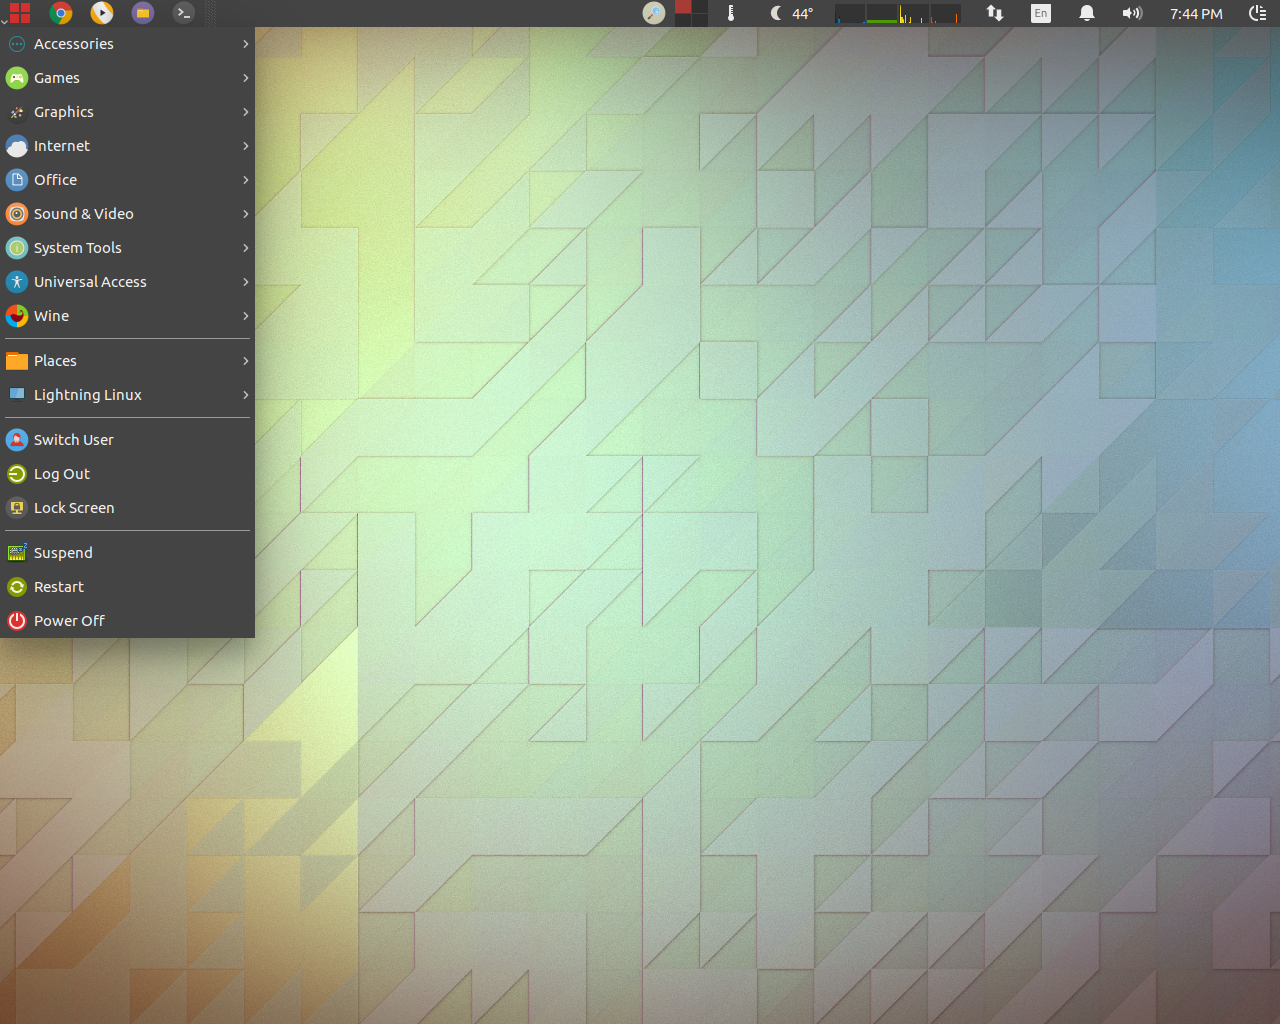This screenshot has height=1024, width=1280.
Task: Open the system load monitor graphs
Action: click(897, 13)
